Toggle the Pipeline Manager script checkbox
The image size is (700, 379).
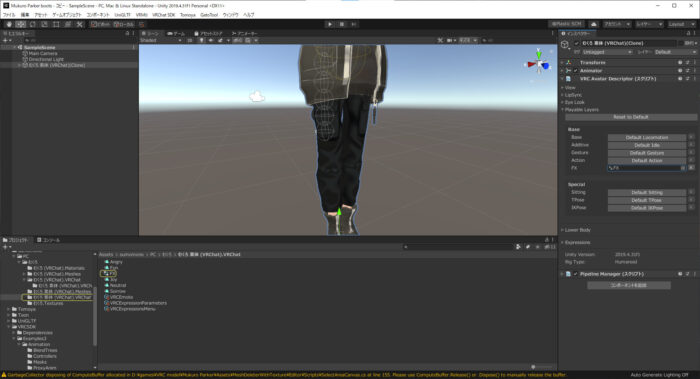tap(575, 274)
